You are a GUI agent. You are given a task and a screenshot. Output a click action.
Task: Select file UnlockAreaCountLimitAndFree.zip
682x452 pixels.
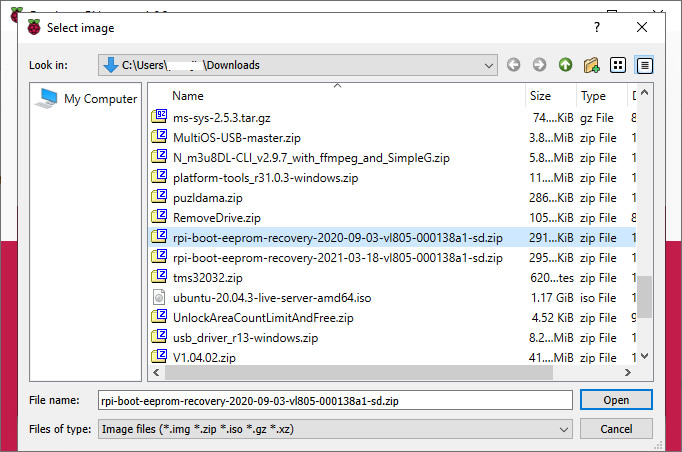263,318
